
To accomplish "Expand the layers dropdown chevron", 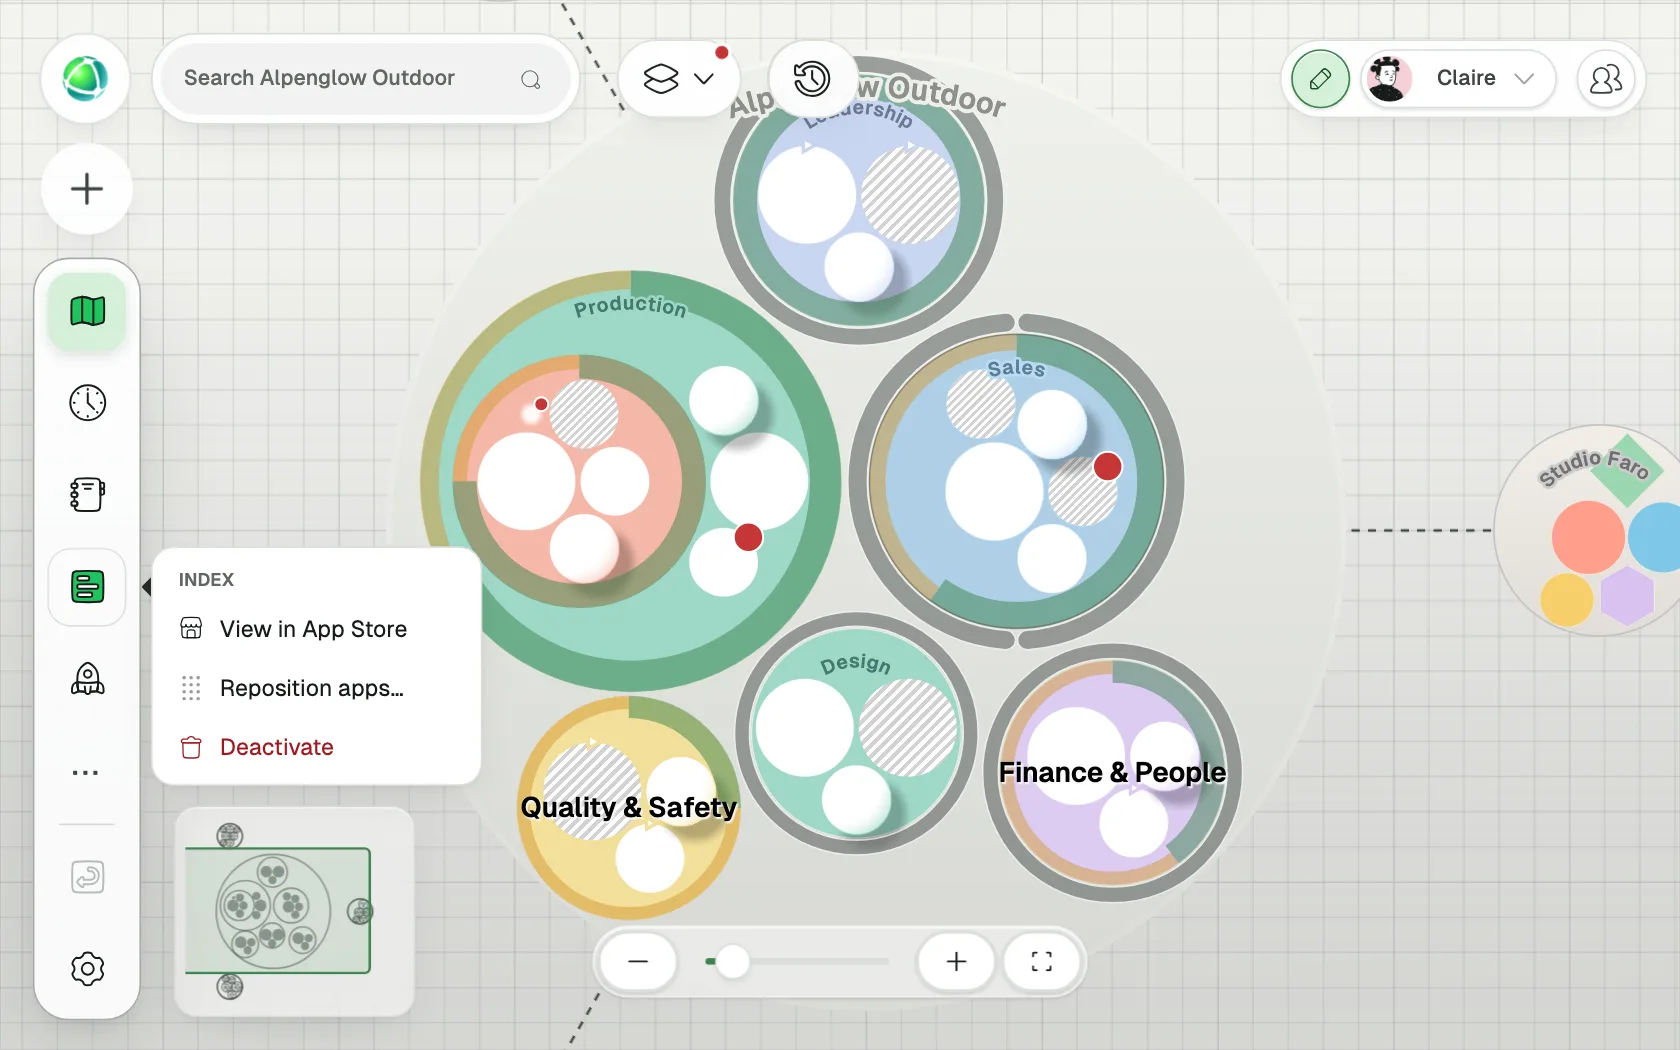I will (704, 78).
